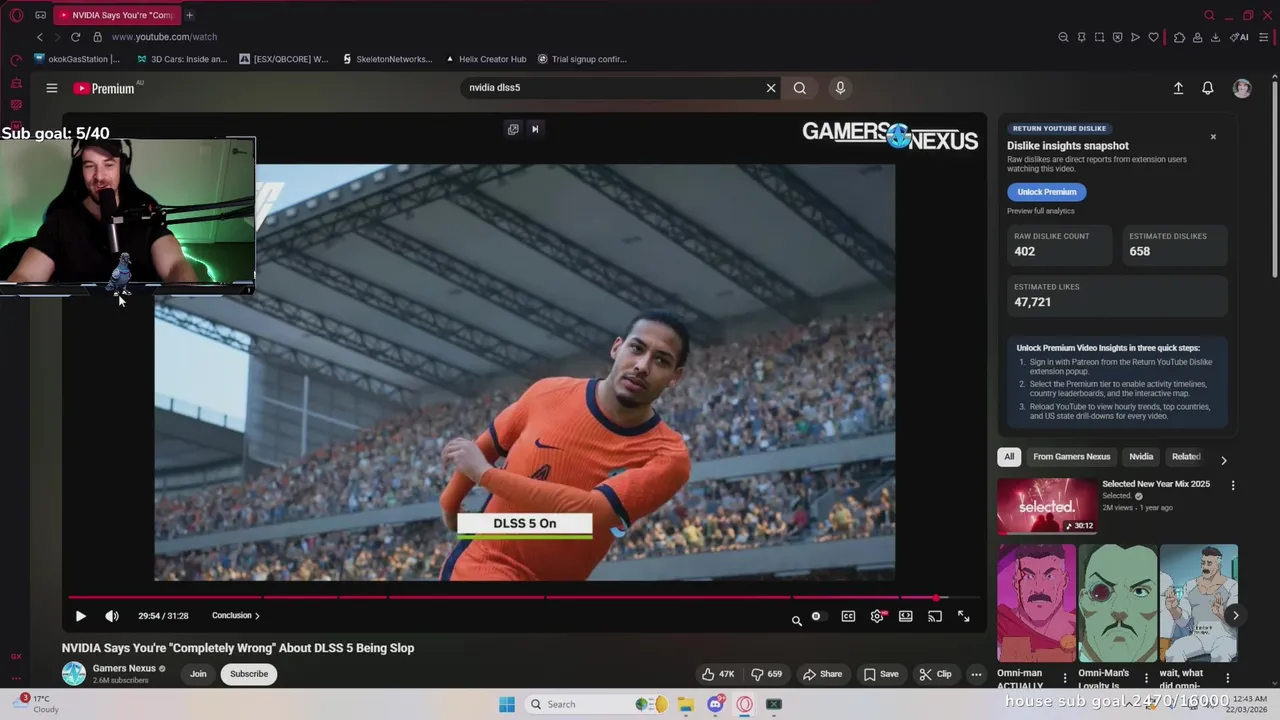Open the Windows Start menu
This screenshot has width=1280, height=720.
tap(507, 704)
